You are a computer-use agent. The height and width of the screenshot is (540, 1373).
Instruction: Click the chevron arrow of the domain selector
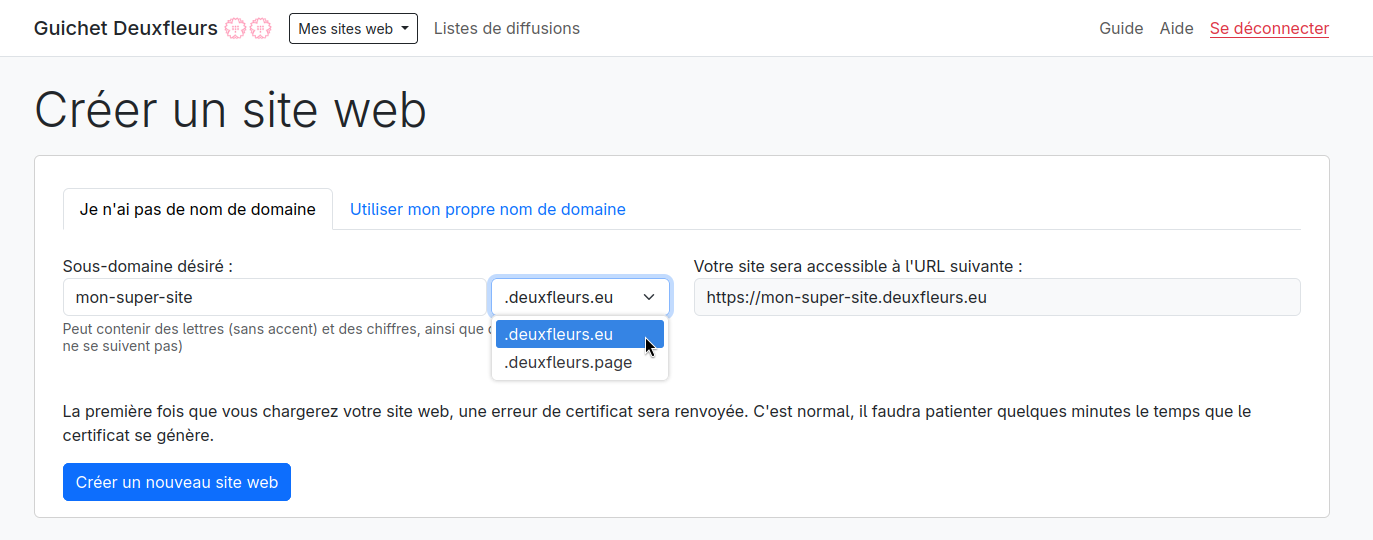click(649, 297)
